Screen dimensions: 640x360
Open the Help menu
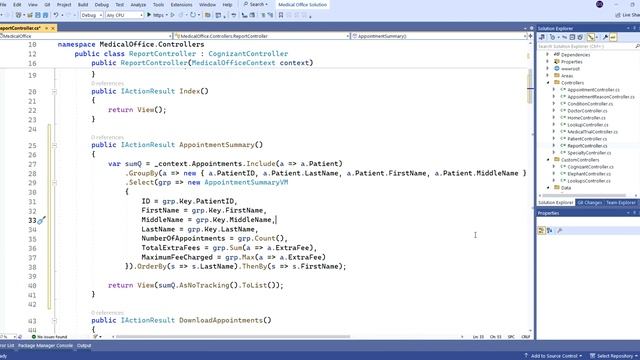point(227,4)
